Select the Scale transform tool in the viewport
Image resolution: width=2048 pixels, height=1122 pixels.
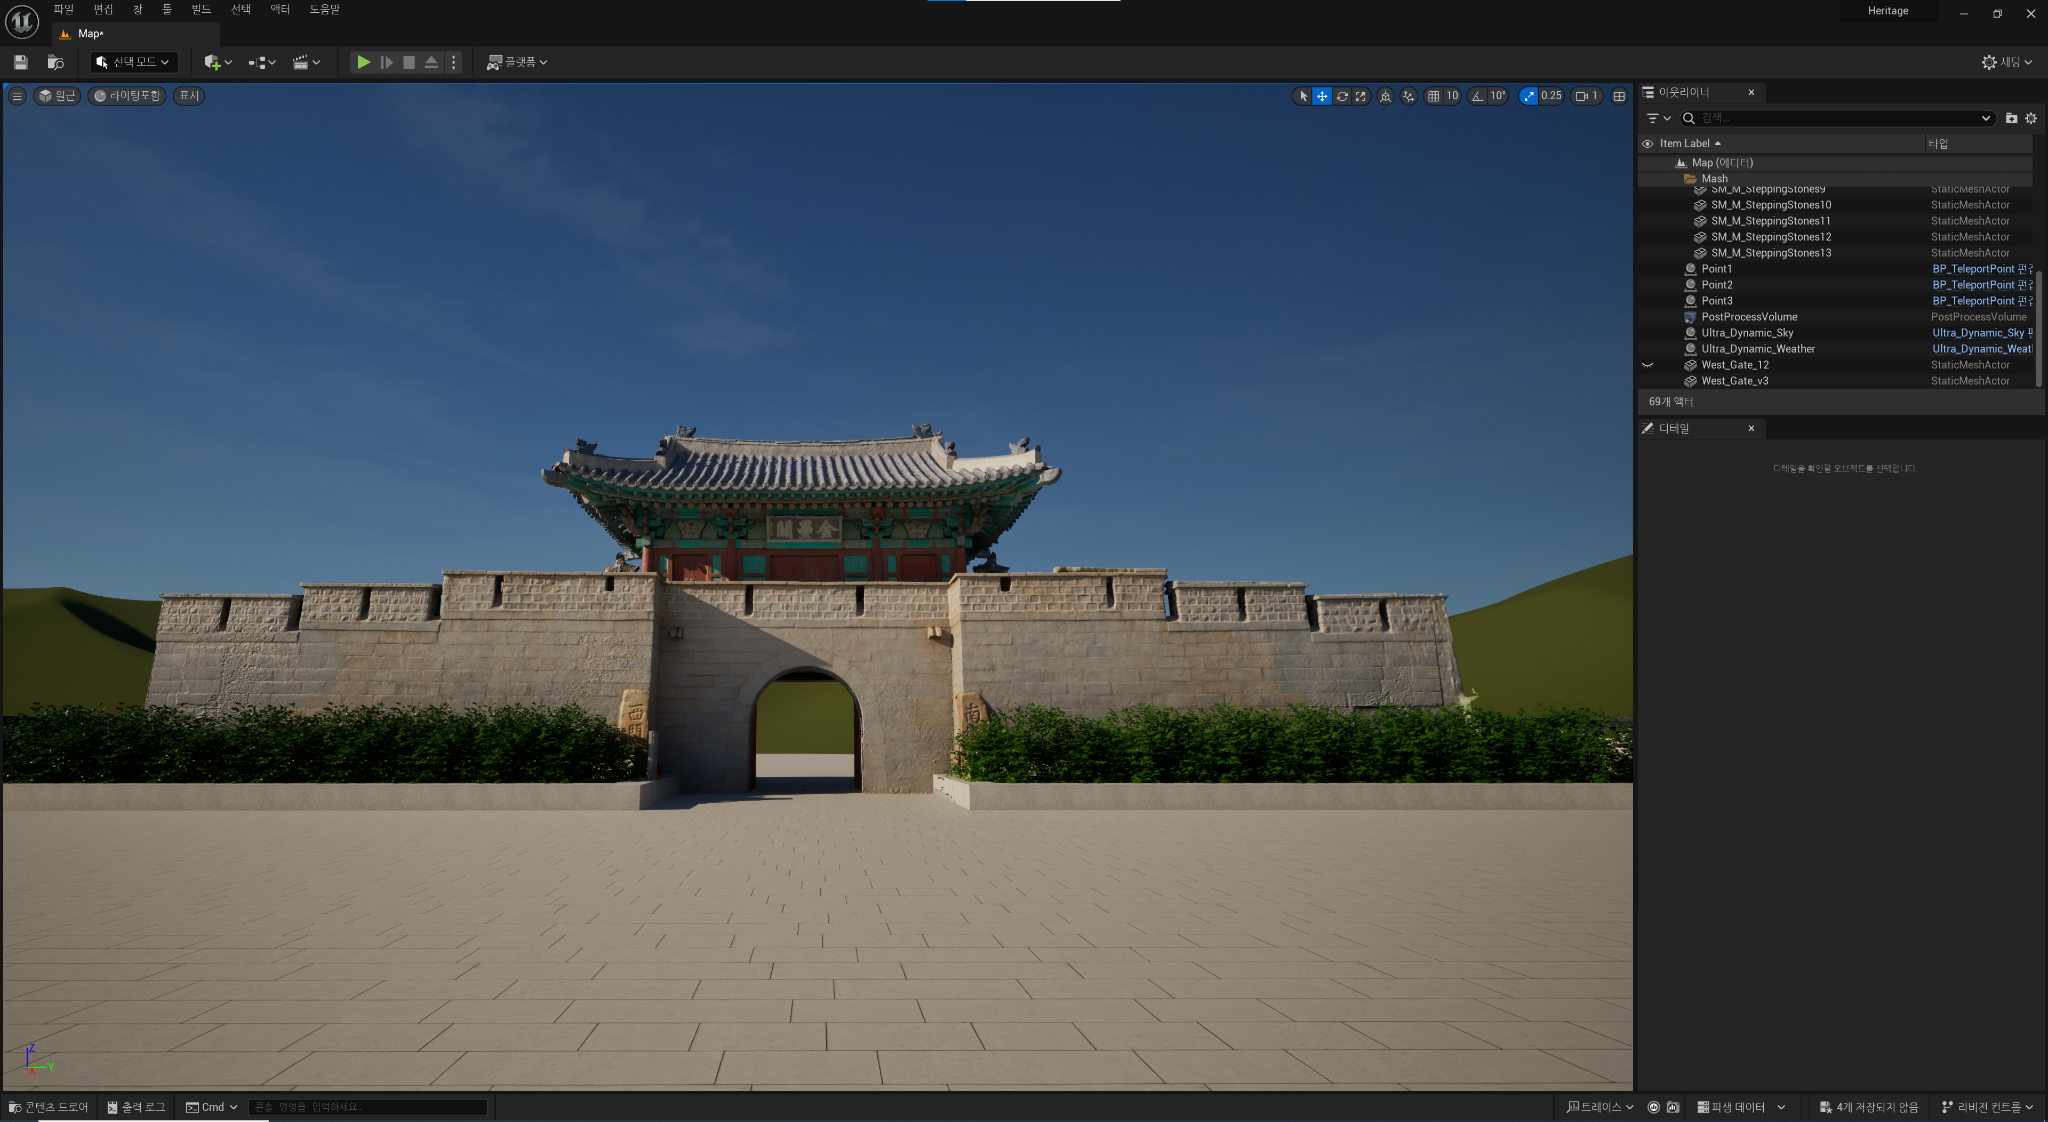click(x=1361, y=96)
